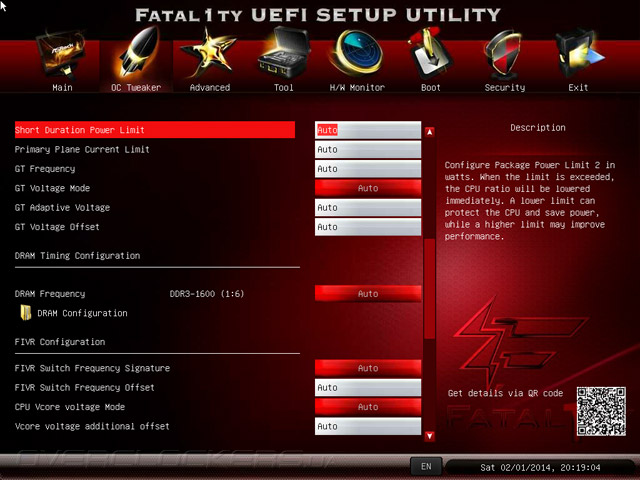Select GT Voltage Mode label

52,188
